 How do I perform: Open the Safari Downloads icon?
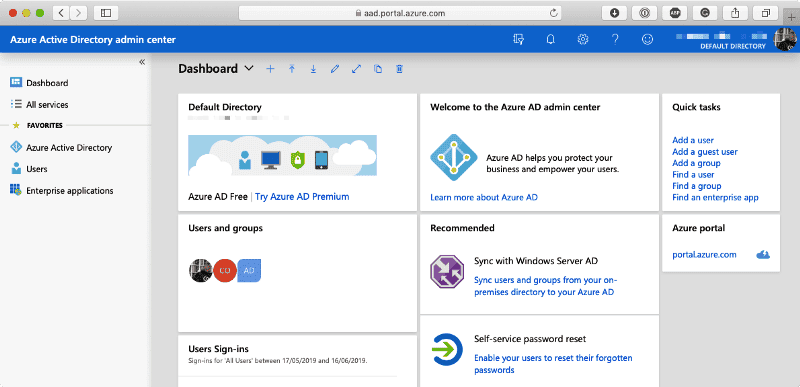coord(614,13)
